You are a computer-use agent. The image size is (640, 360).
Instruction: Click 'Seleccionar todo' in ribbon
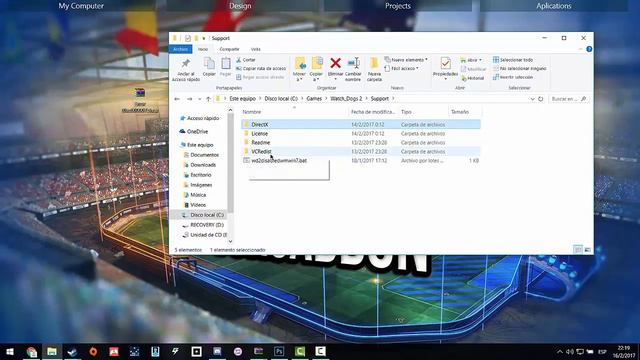tap(513, 60)
